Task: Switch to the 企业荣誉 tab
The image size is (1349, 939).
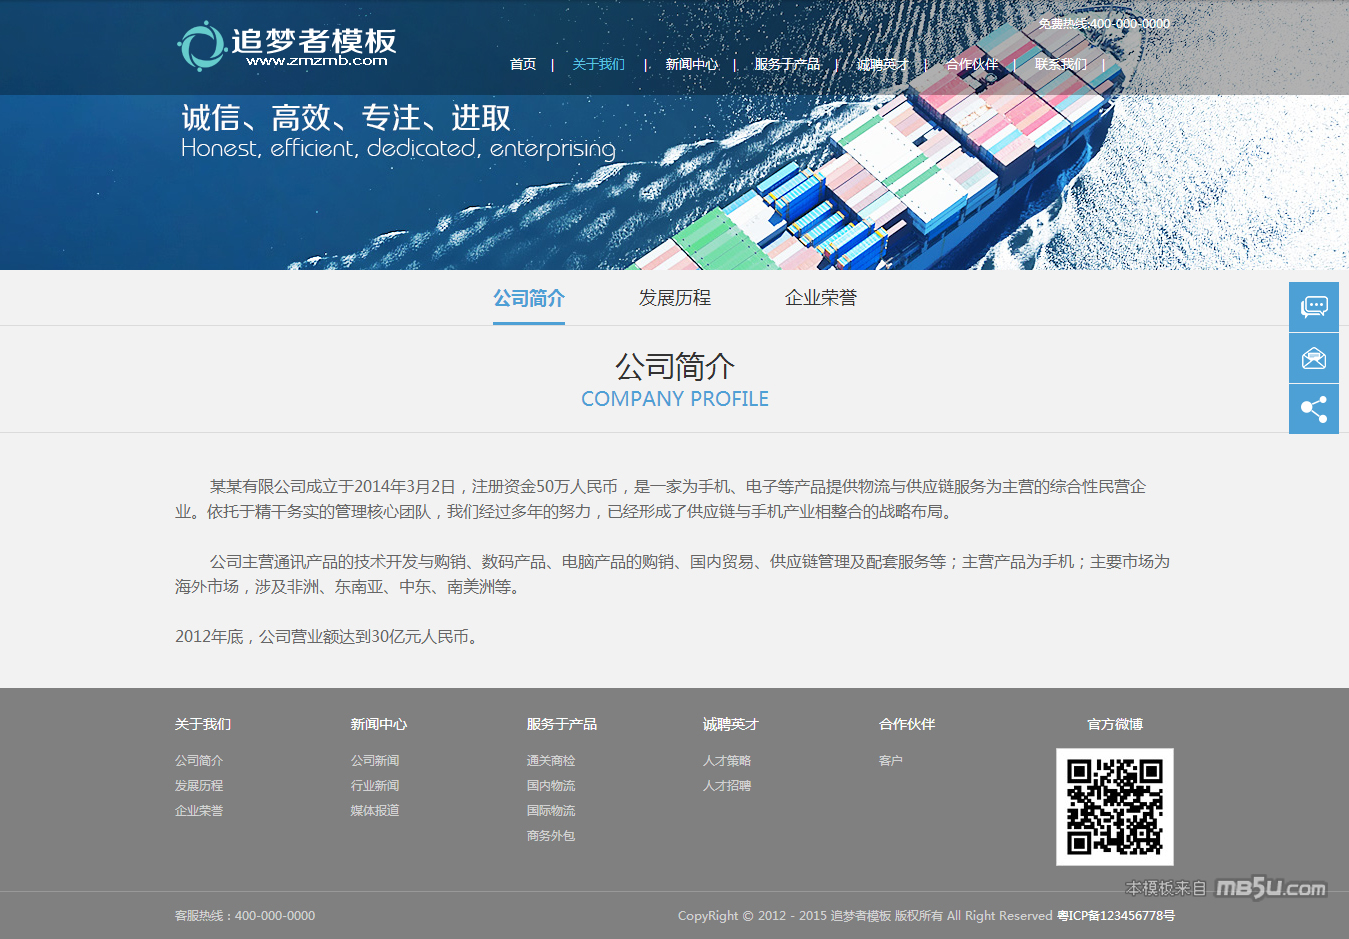Action: click(x=820, y=298)
